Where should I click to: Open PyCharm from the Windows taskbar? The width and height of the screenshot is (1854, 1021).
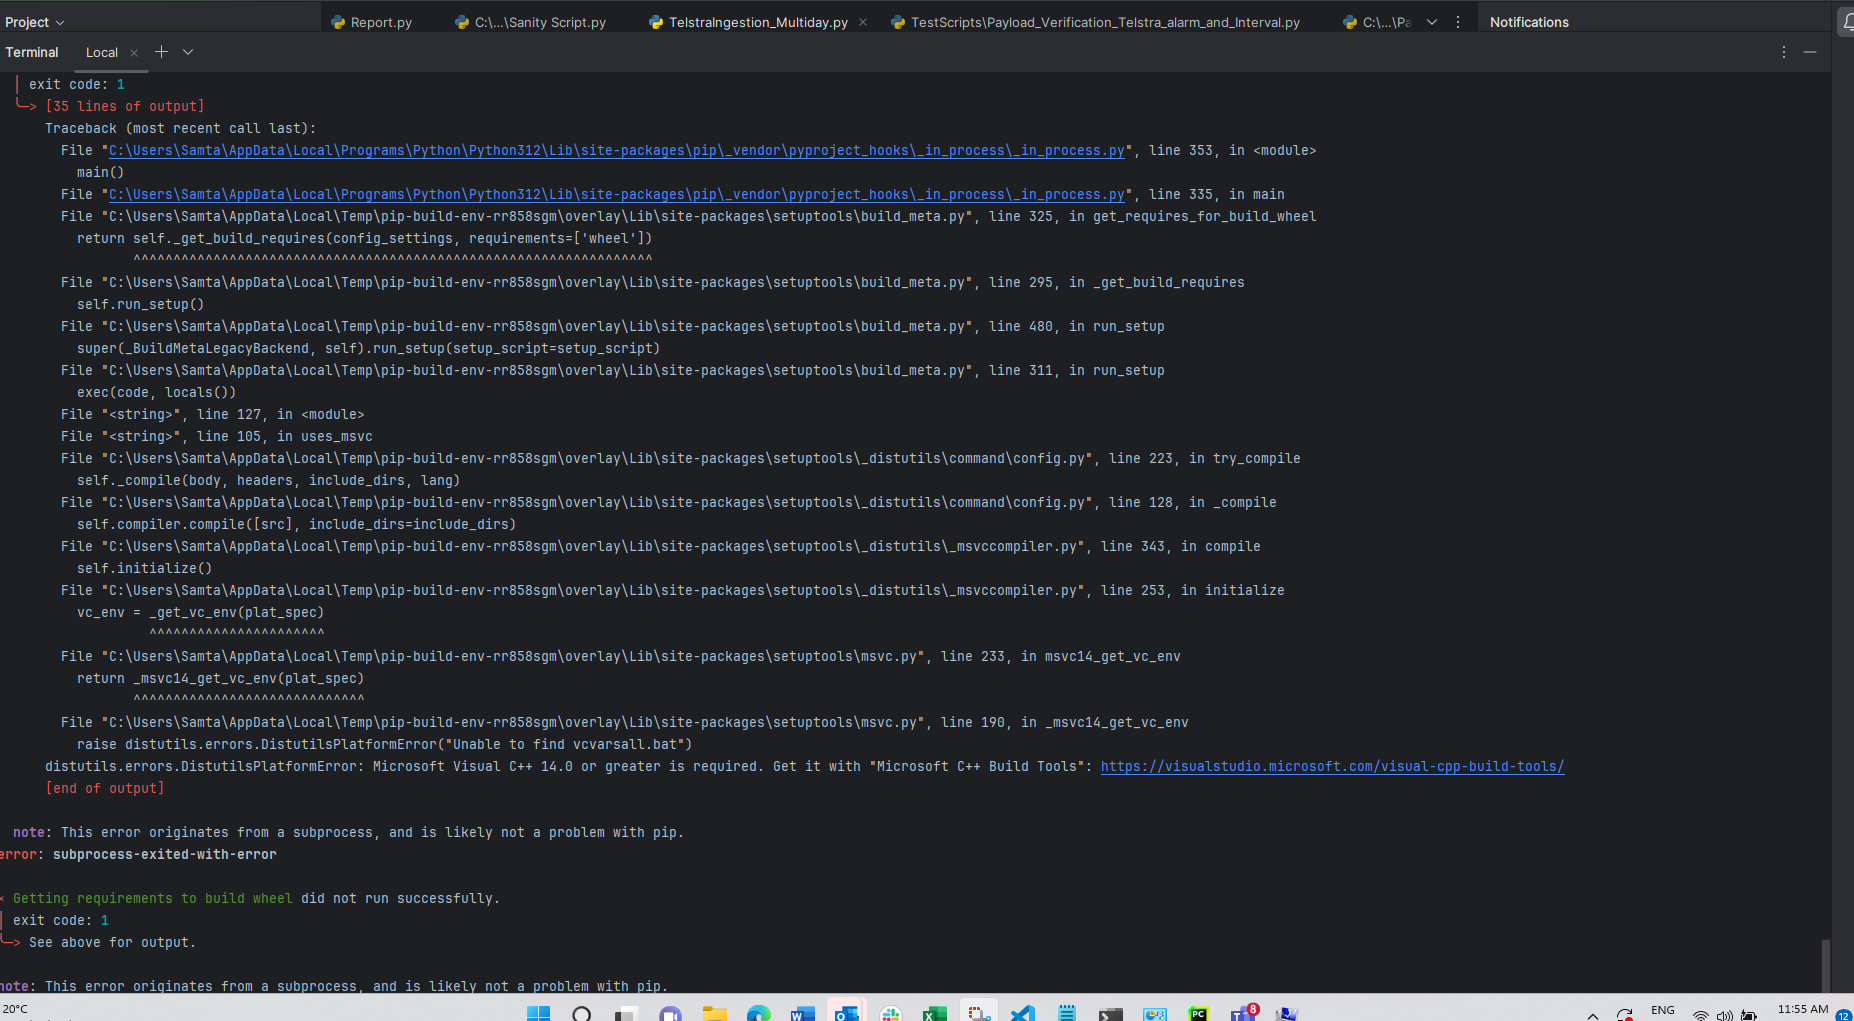pos(1198,1013)
